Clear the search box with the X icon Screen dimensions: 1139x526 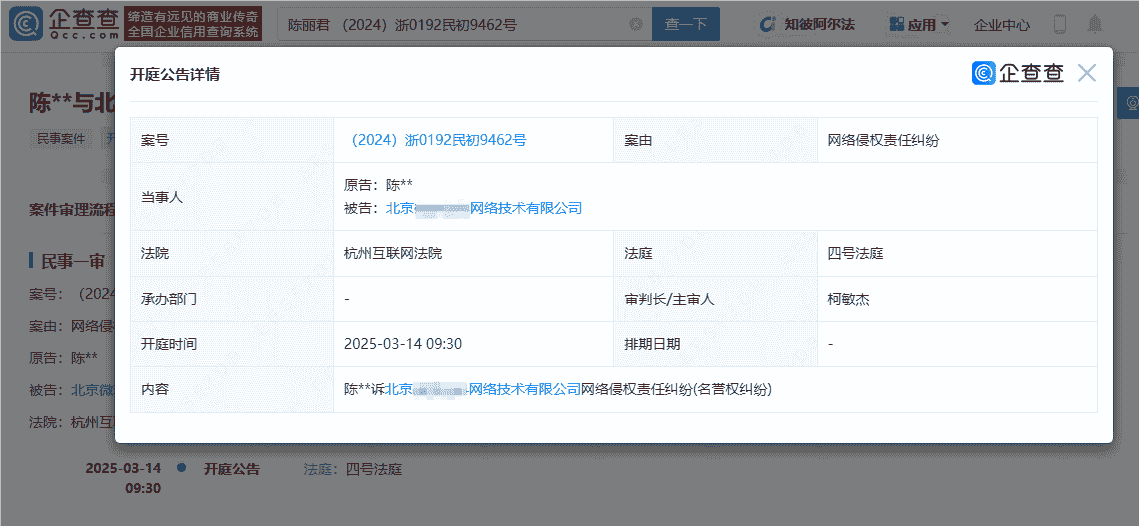pyautogui.click(x=636, y=24)
